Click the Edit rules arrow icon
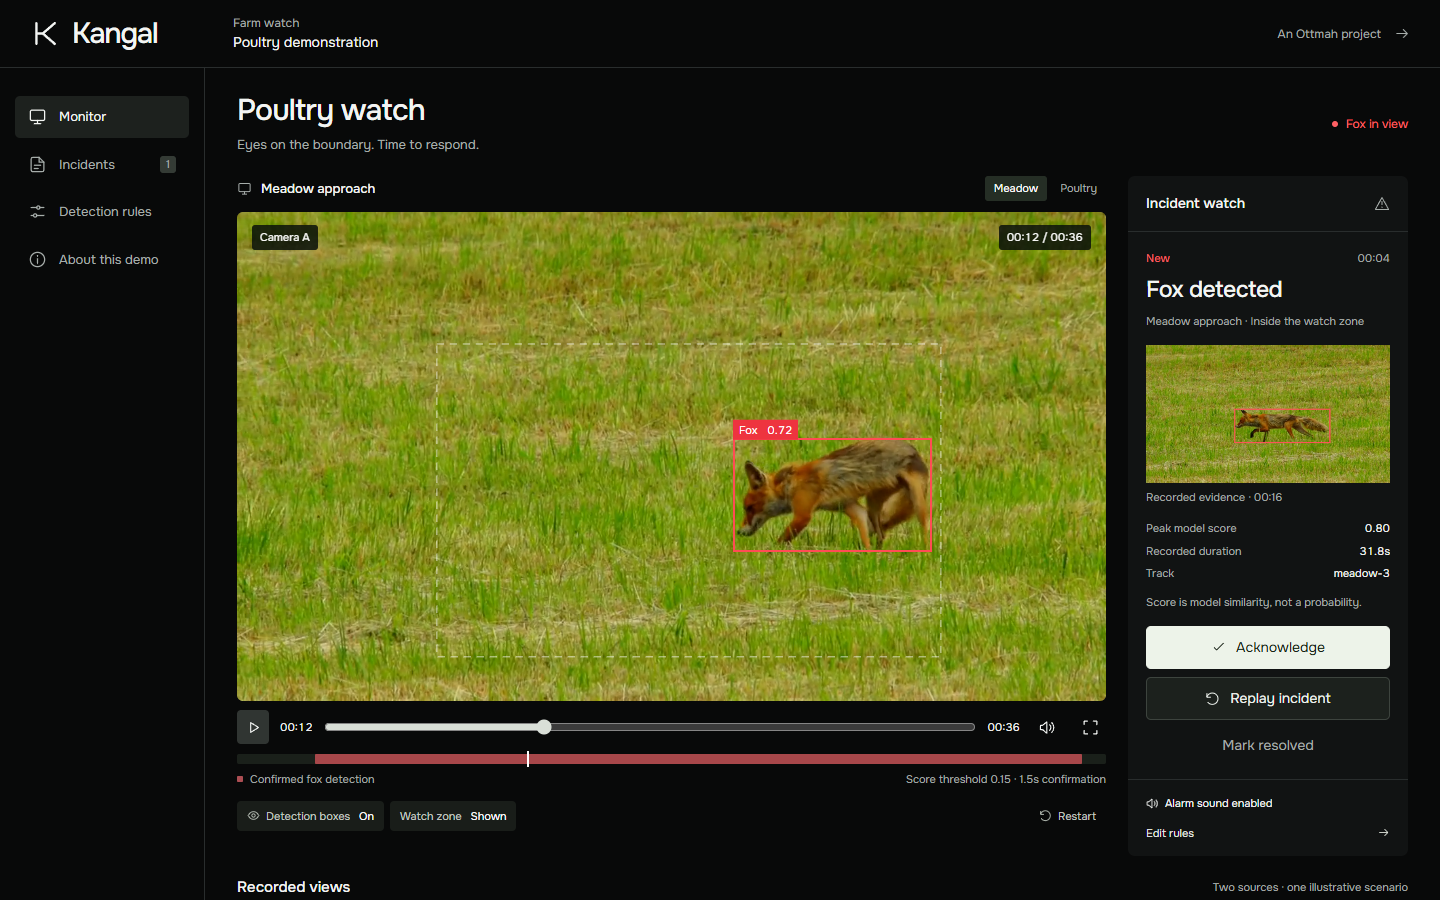Viewport: 1440px width, 900px height. point(1383,833)
